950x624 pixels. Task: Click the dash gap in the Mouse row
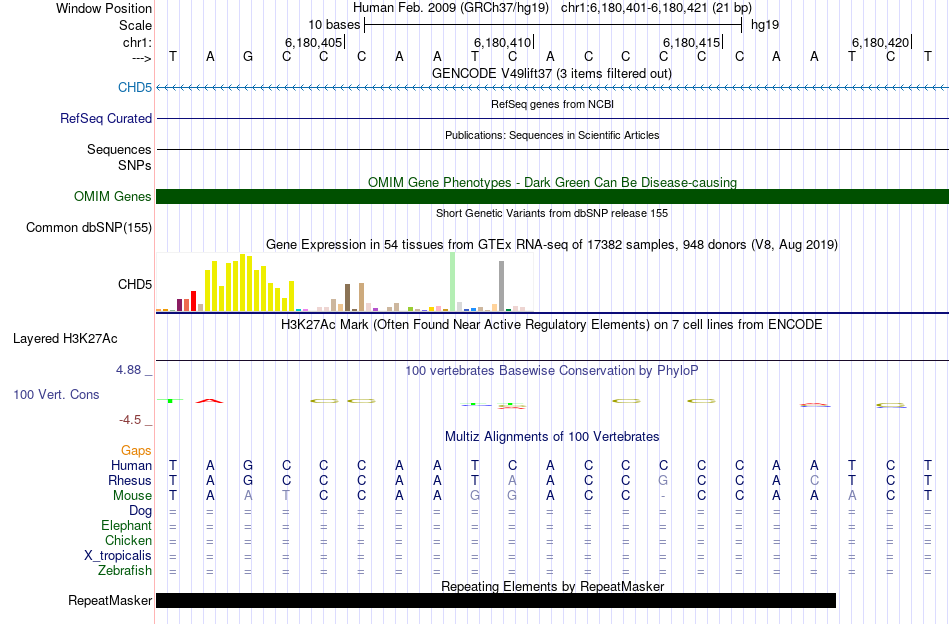[663, 496]
